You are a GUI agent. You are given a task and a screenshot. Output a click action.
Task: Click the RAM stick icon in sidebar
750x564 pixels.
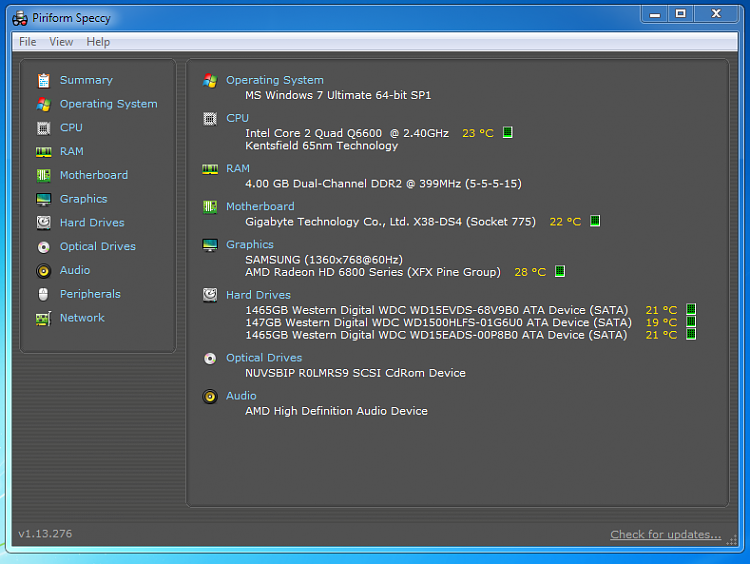click(44, 152)
